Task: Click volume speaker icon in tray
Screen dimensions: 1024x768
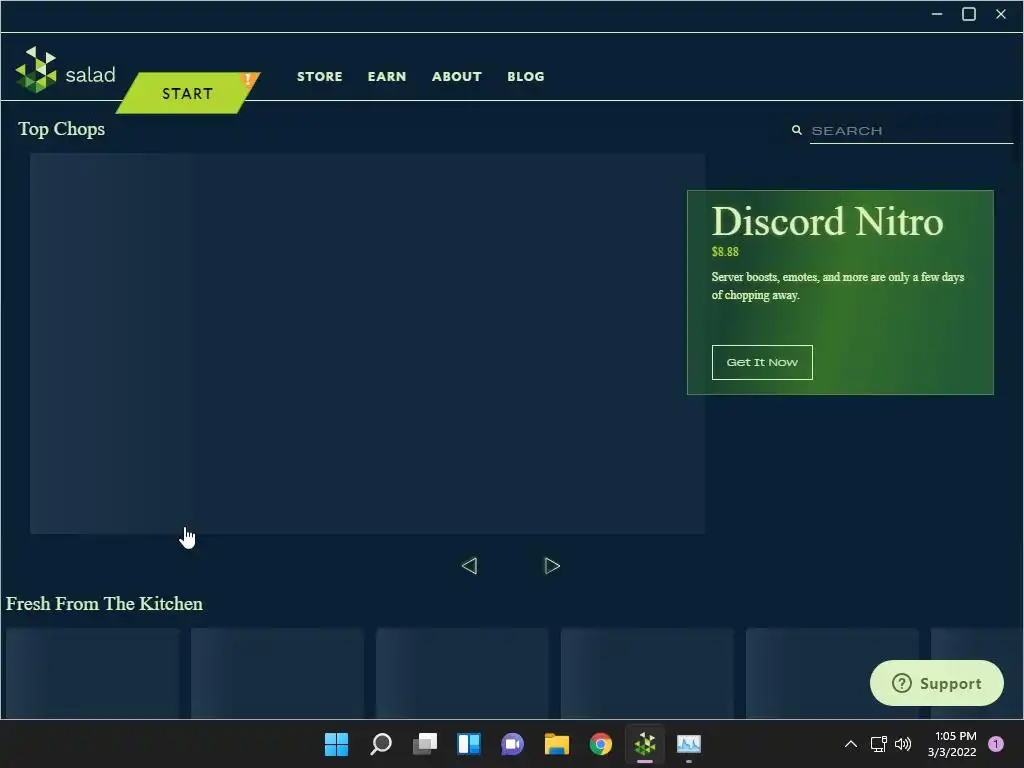Action: [x=903, y=744]
